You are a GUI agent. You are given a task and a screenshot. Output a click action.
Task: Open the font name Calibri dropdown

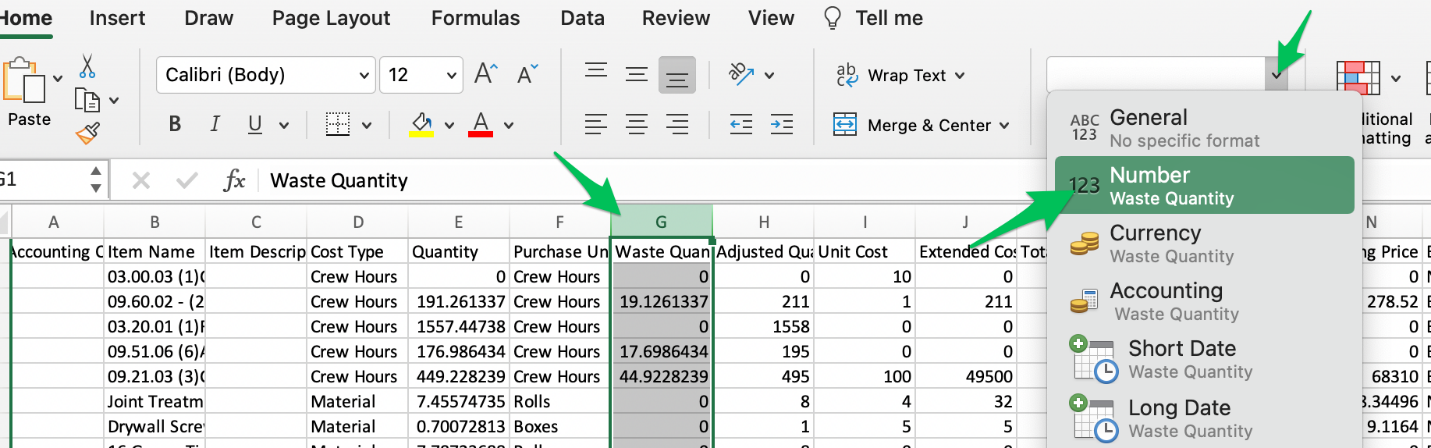[364, 75]
